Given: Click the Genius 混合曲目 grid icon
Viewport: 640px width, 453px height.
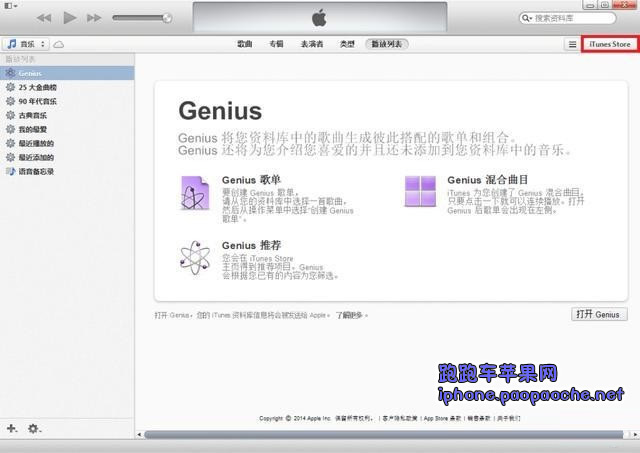Looking at the screenshot, I should tap(420, 191).
